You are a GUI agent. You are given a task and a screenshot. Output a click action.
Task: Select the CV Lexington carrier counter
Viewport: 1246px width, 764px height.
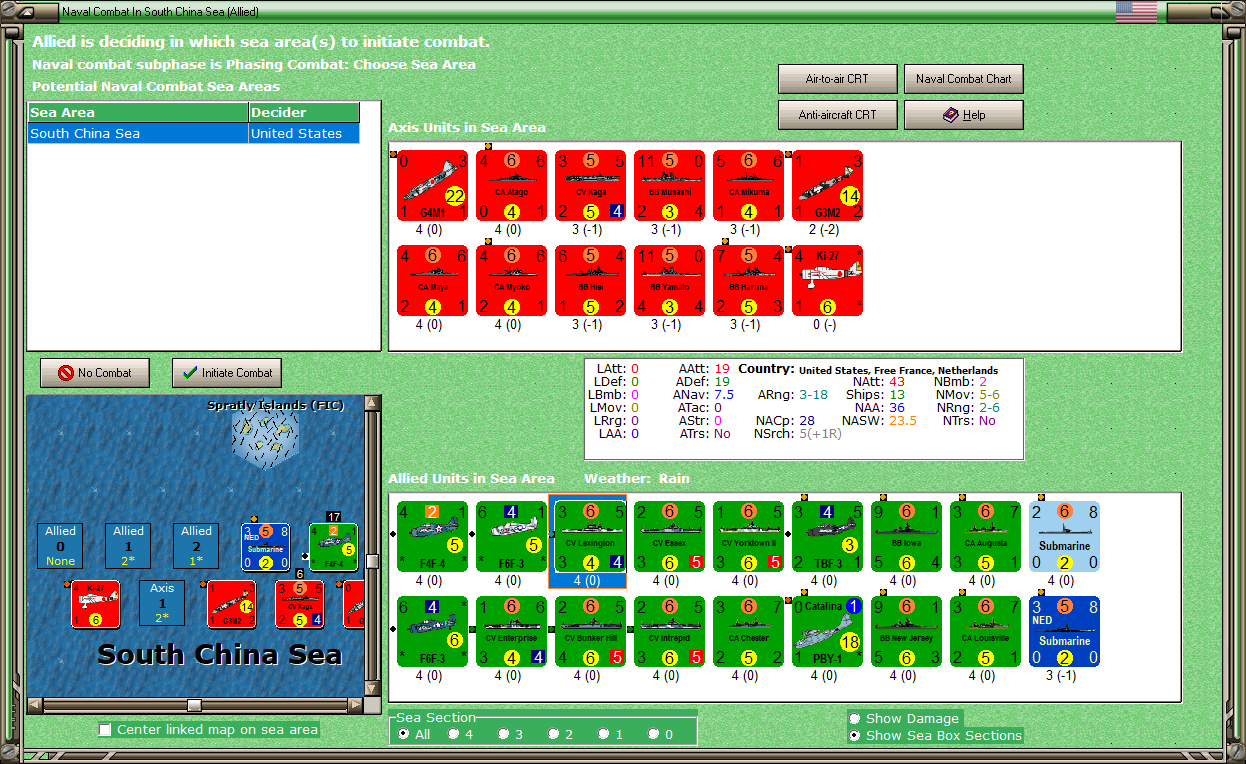590,537
